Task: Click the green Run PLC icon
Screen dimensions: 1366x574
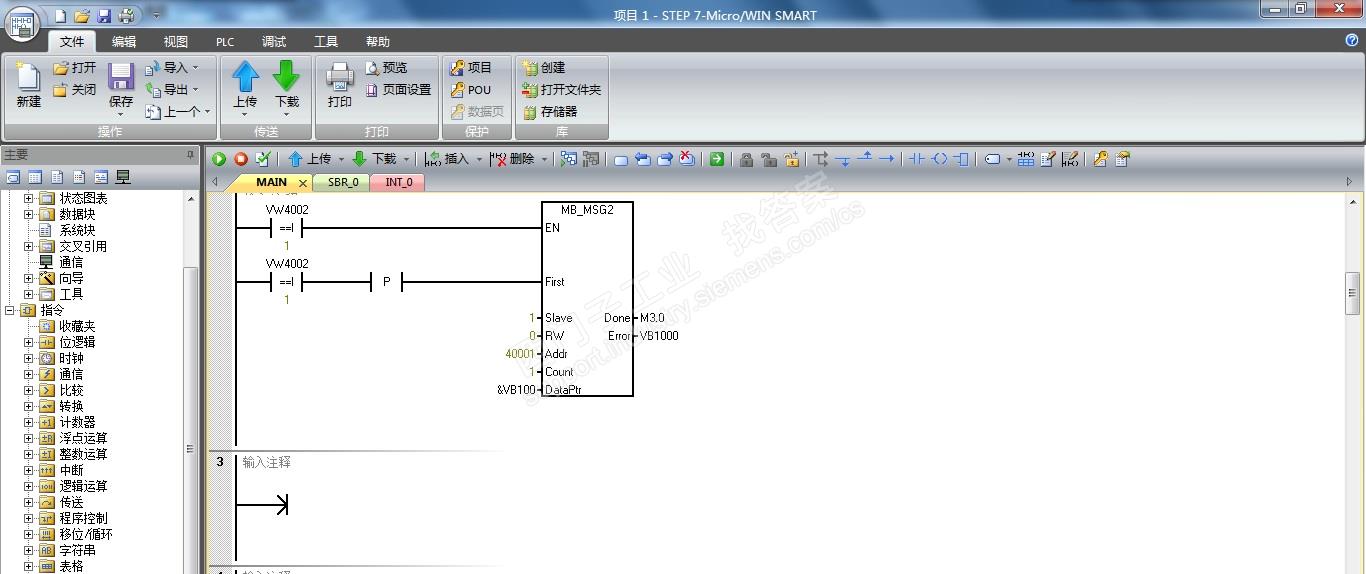Action: 219,159
